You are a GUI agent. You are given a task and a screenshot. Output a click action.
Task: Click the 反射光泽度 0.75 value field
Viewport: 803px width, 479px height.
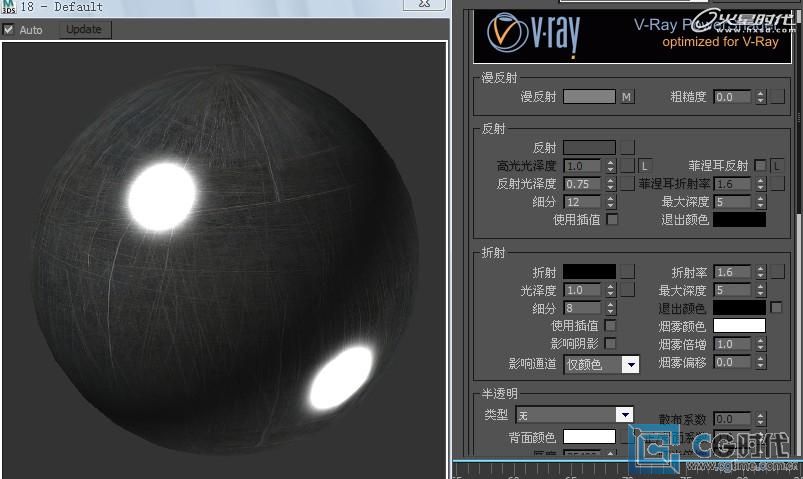[583, 184]
